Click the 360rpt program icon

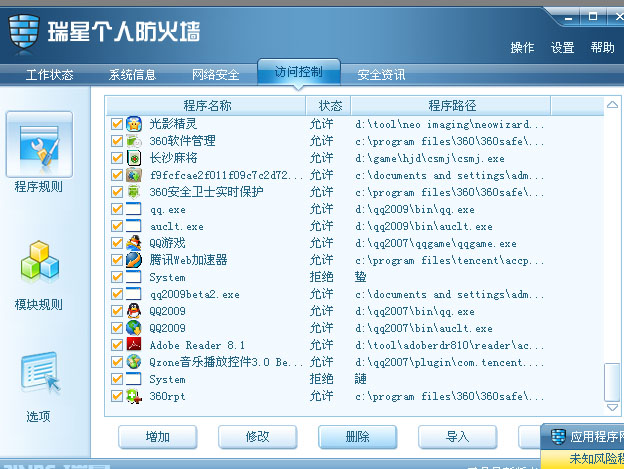134,396
